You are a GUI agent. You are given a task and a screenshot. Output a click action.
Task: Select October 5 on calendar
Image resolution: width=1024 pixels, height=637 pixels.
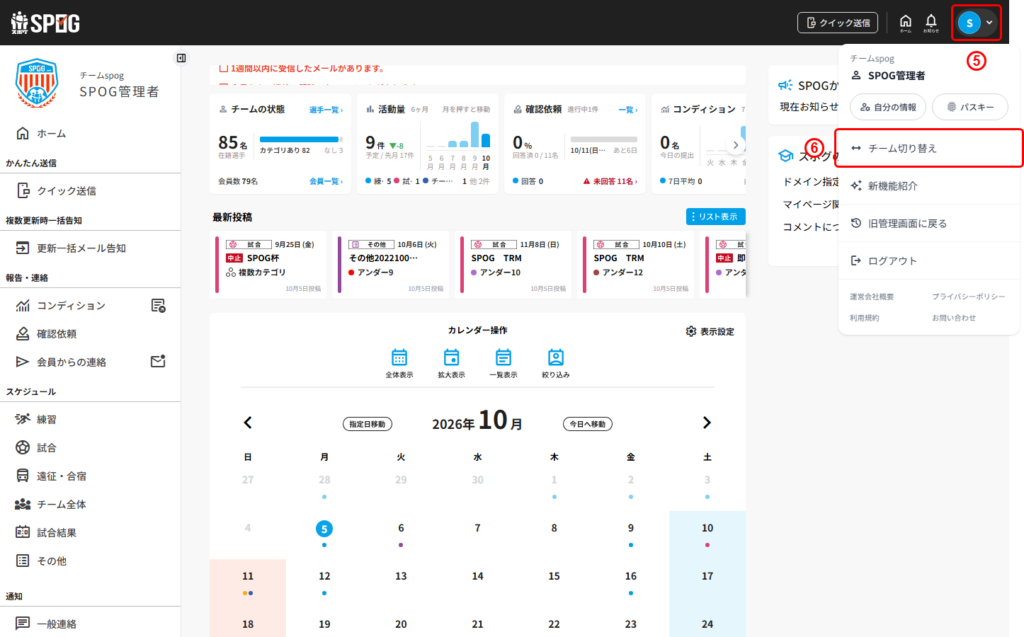pyautogui.click(x=324, y=528)
